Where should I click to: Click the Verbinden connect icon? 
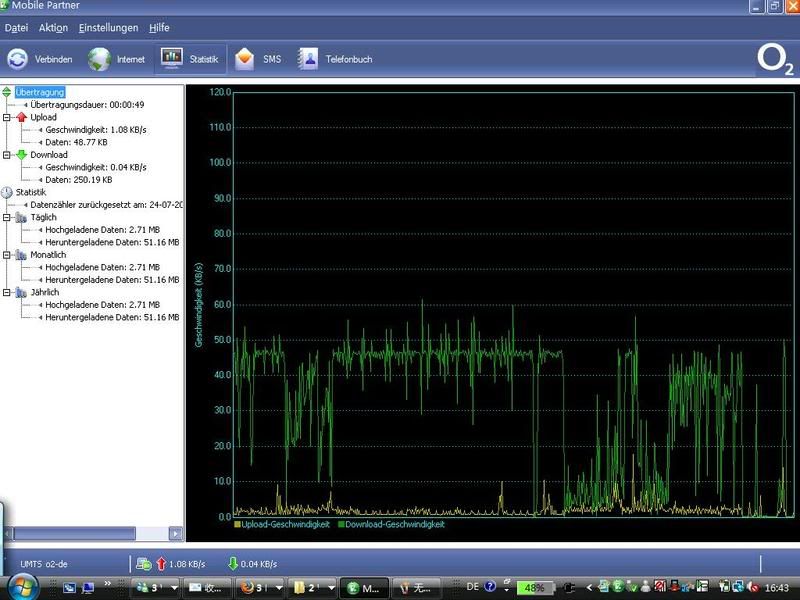17,59
